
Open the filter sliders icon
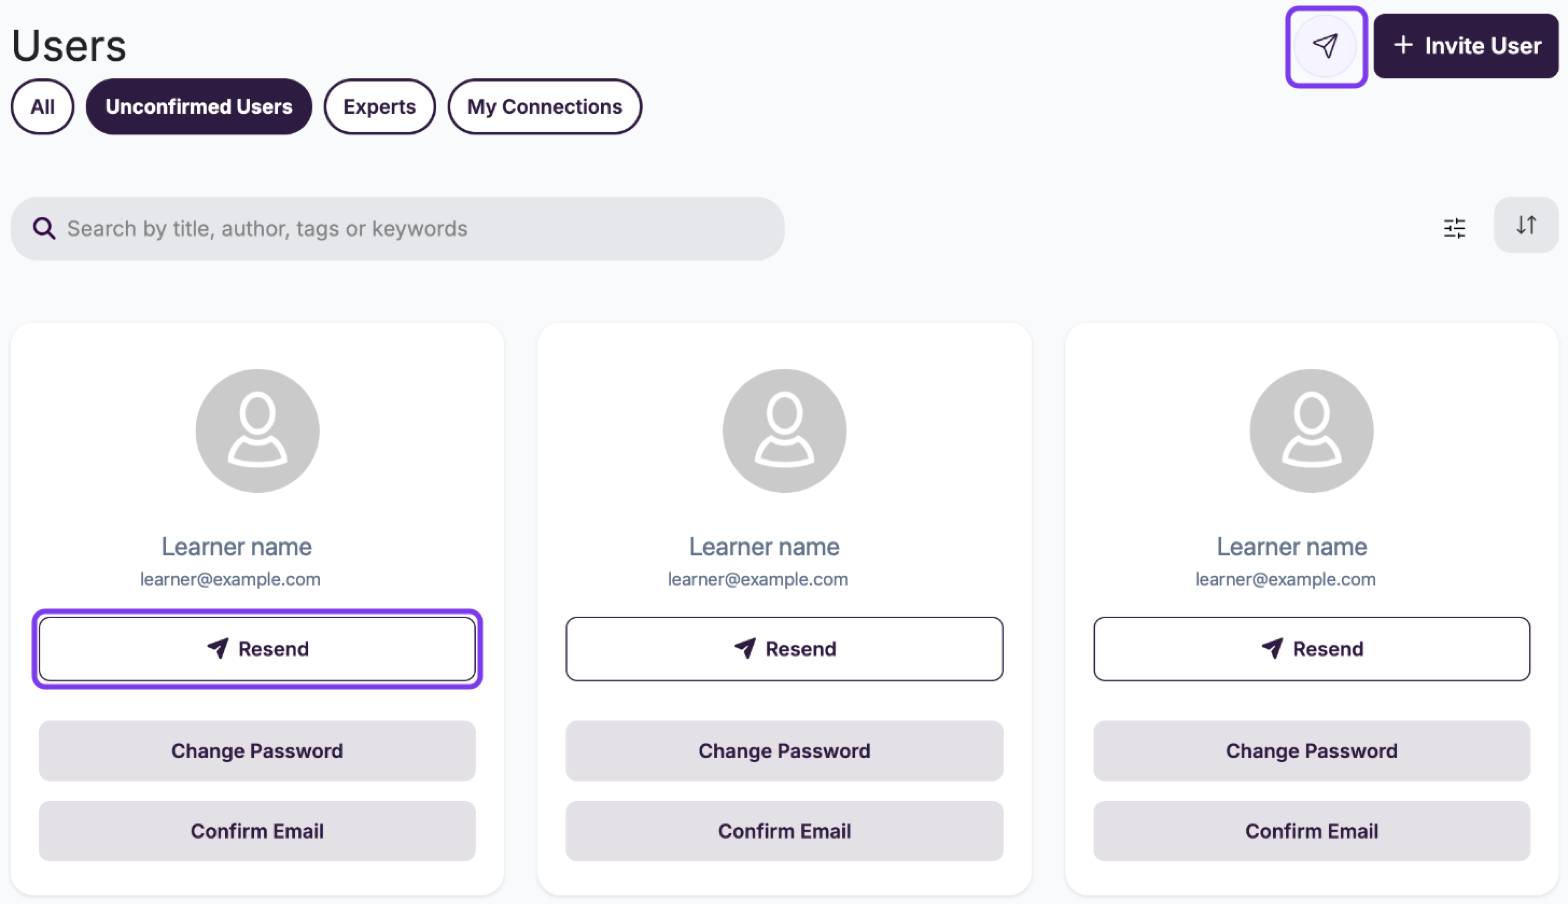pos(1455,228)
